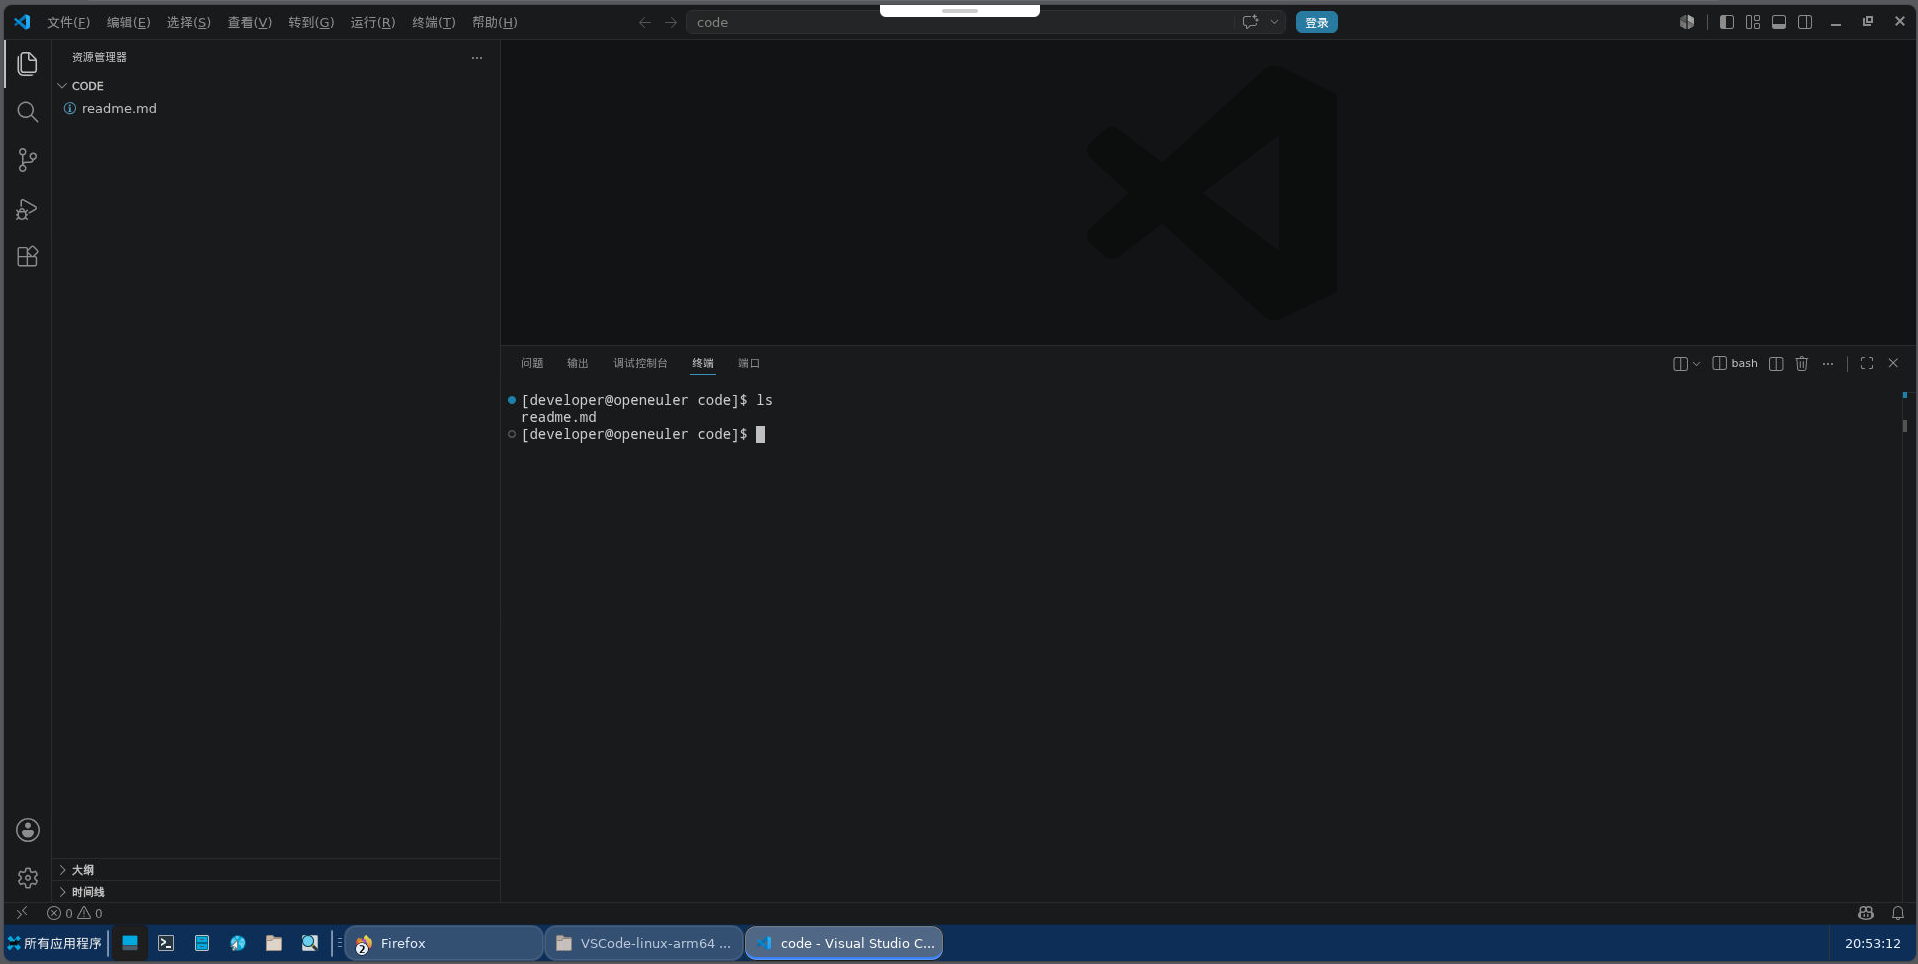Collapse the CODE folder section
1918x964 pixels.
click(275, 86)
